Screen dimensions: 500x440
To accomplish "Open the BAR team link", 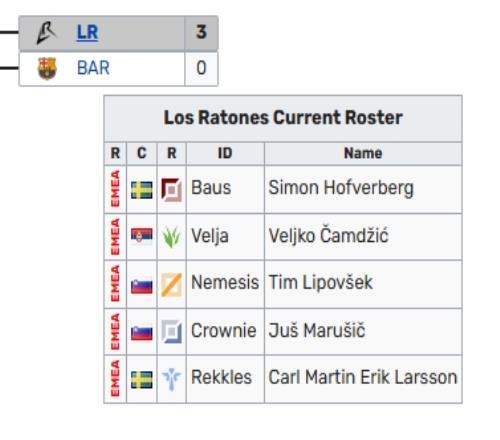I will (93, 68).
